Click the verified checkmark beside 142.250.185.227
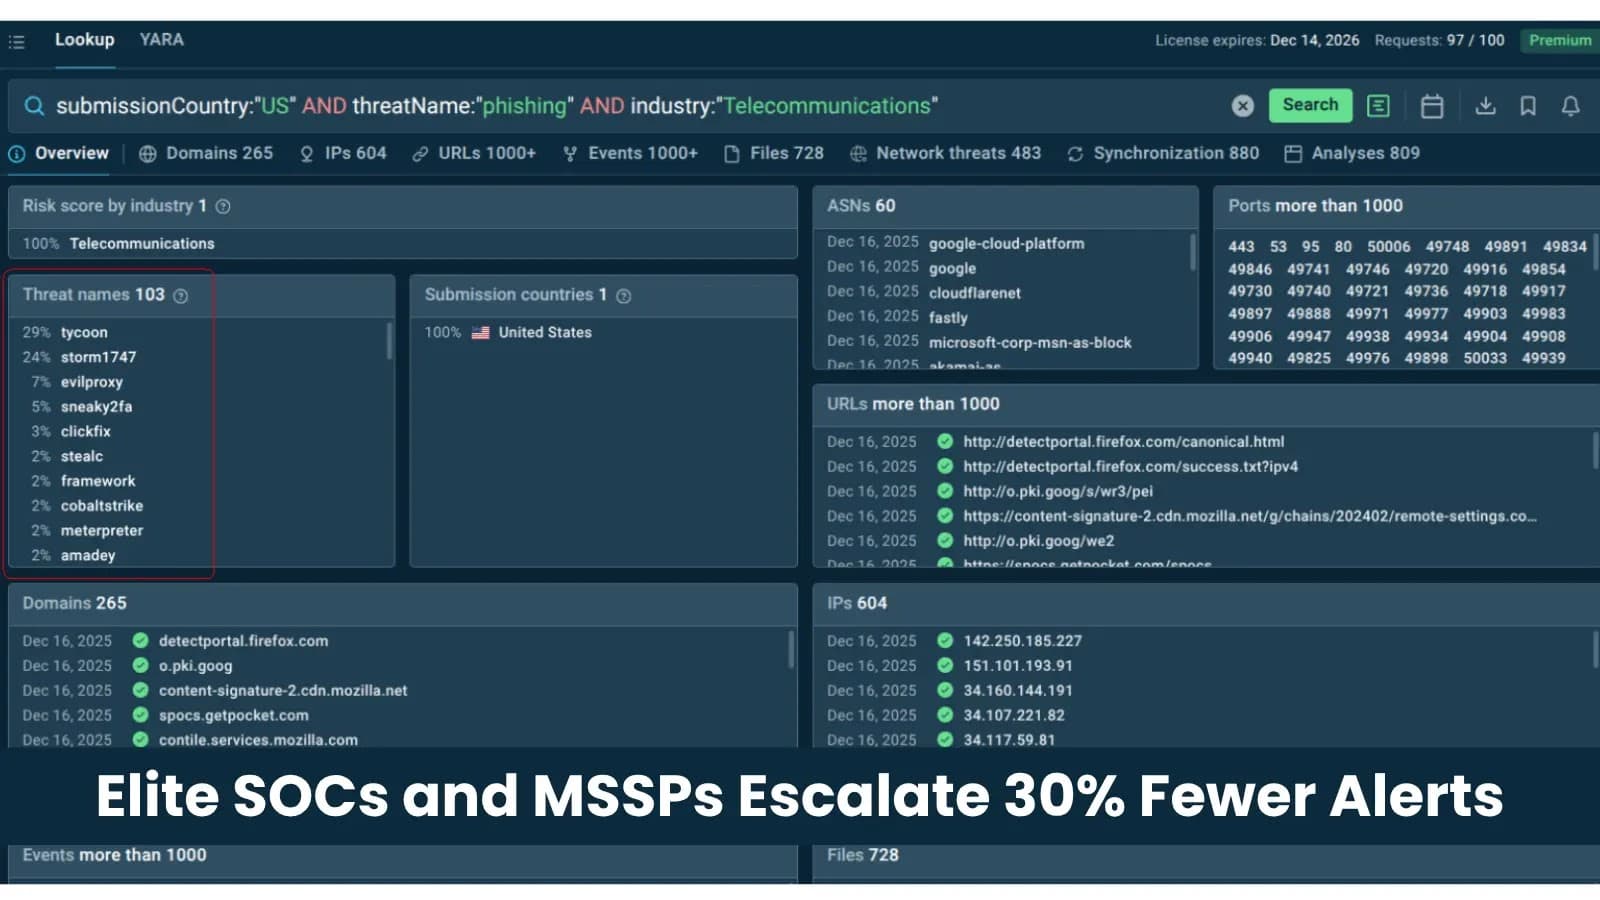 point(944,641)
